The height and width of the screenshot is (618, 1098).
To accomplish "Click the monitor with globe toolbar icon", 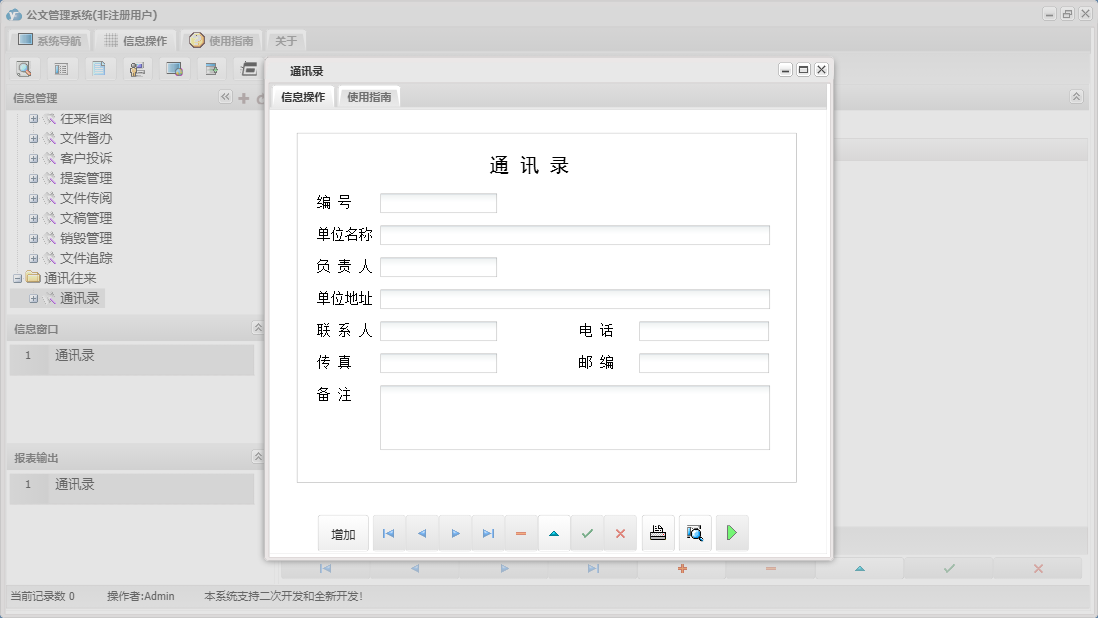I will point(173,68).
